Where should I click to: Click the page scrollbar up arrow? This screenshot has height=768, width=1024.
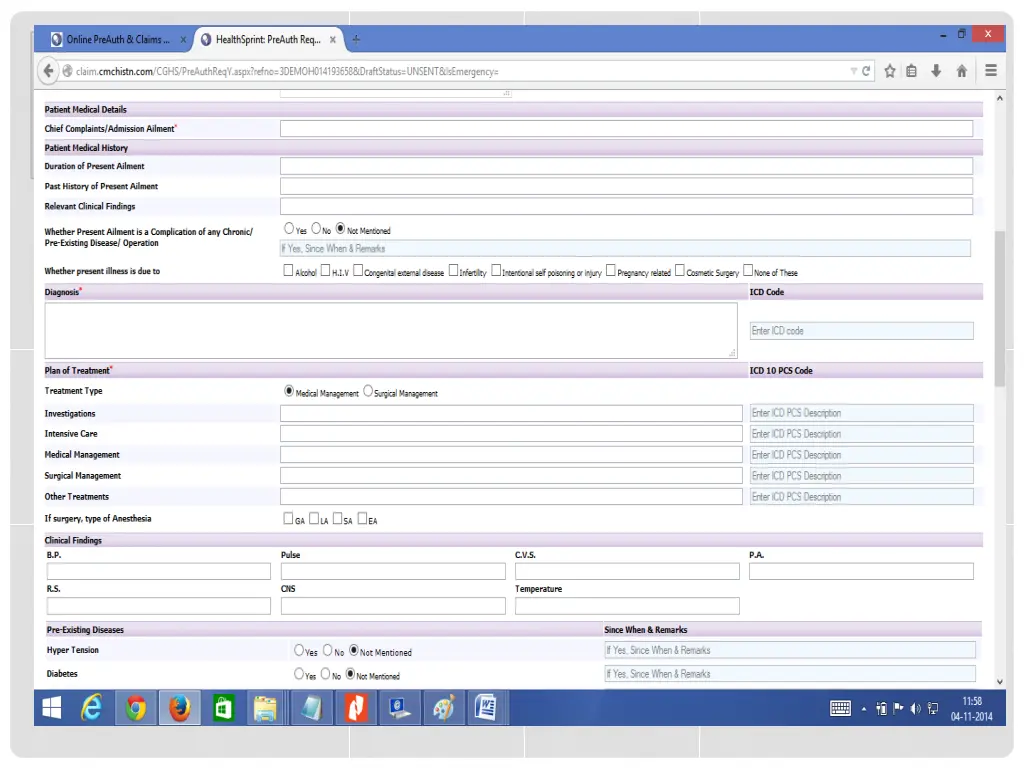click(x=1000, y=98)
